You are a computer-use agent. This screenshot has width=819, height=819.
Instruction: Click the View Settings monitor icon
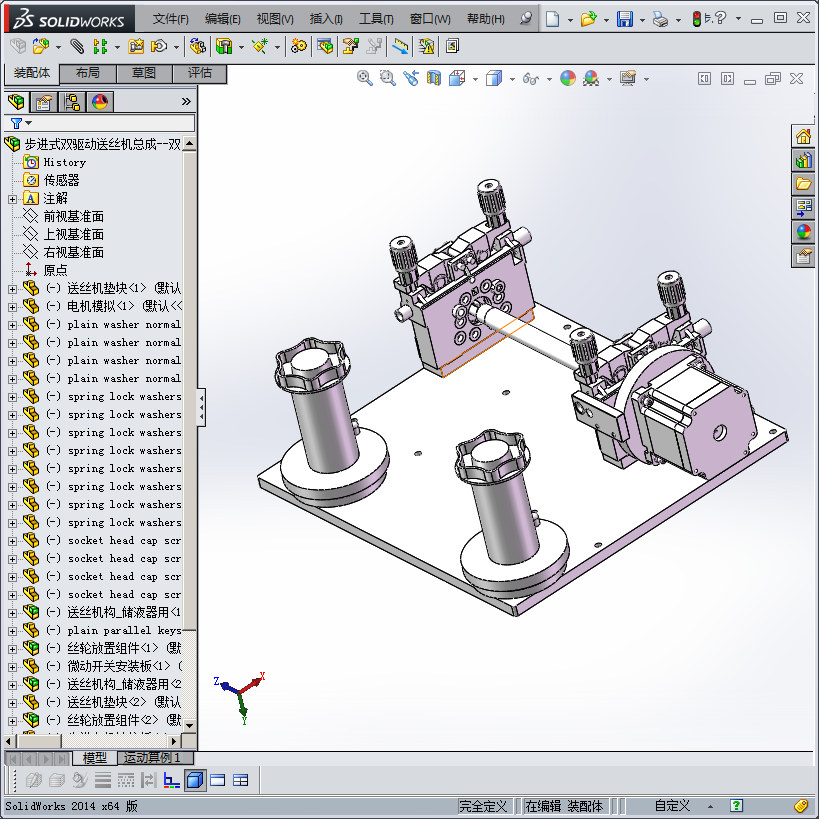click(628, 78)
